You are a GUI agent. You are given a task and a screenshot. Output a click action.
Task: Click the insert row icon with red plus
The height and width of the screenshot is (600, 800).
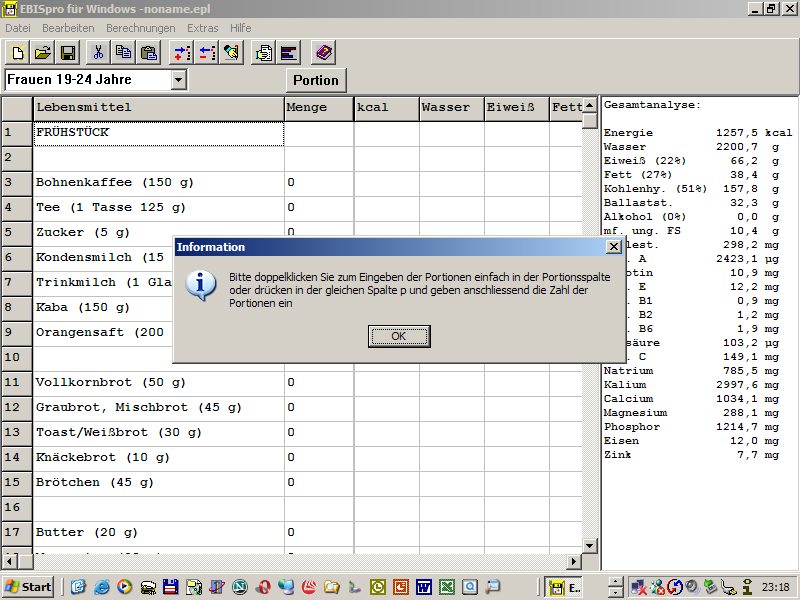tap(181, 53)
